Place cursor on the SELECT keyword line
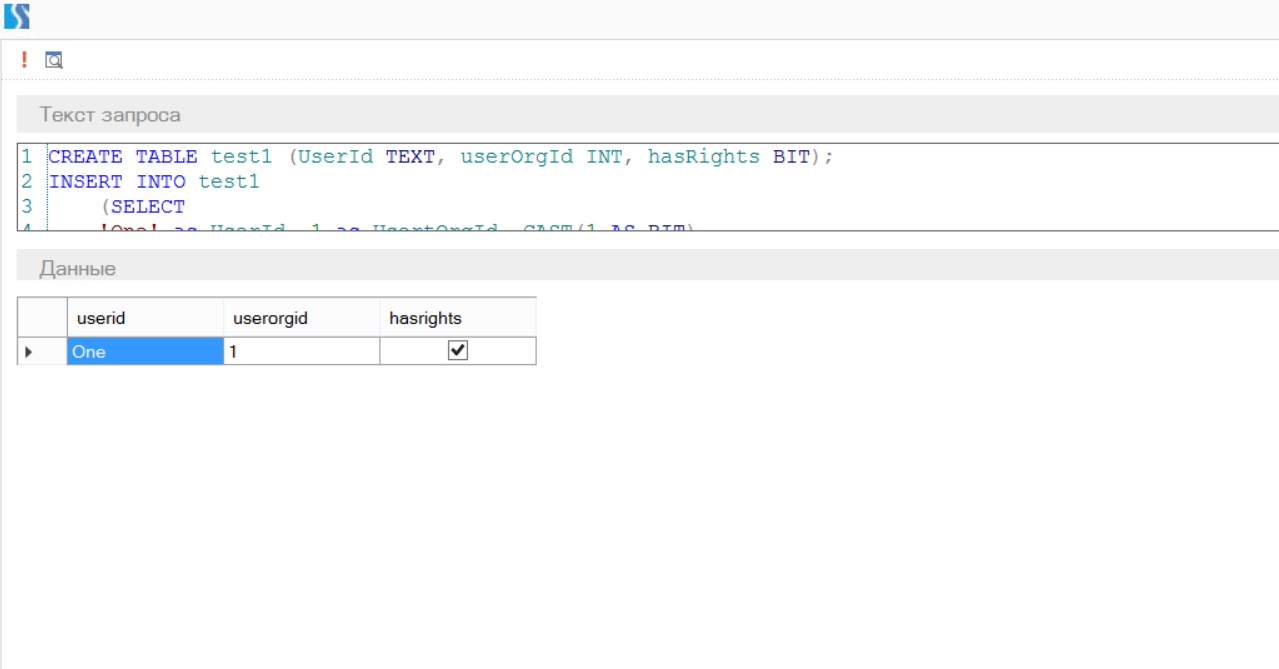This screenshot has width=1279, height=669. click(x=147, y=207)
